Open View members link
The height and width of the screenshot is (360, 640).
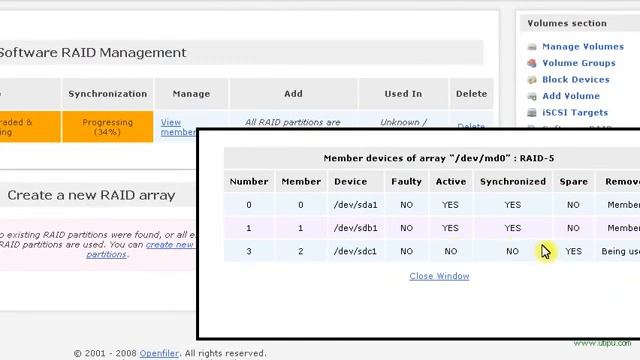[178, 127]
